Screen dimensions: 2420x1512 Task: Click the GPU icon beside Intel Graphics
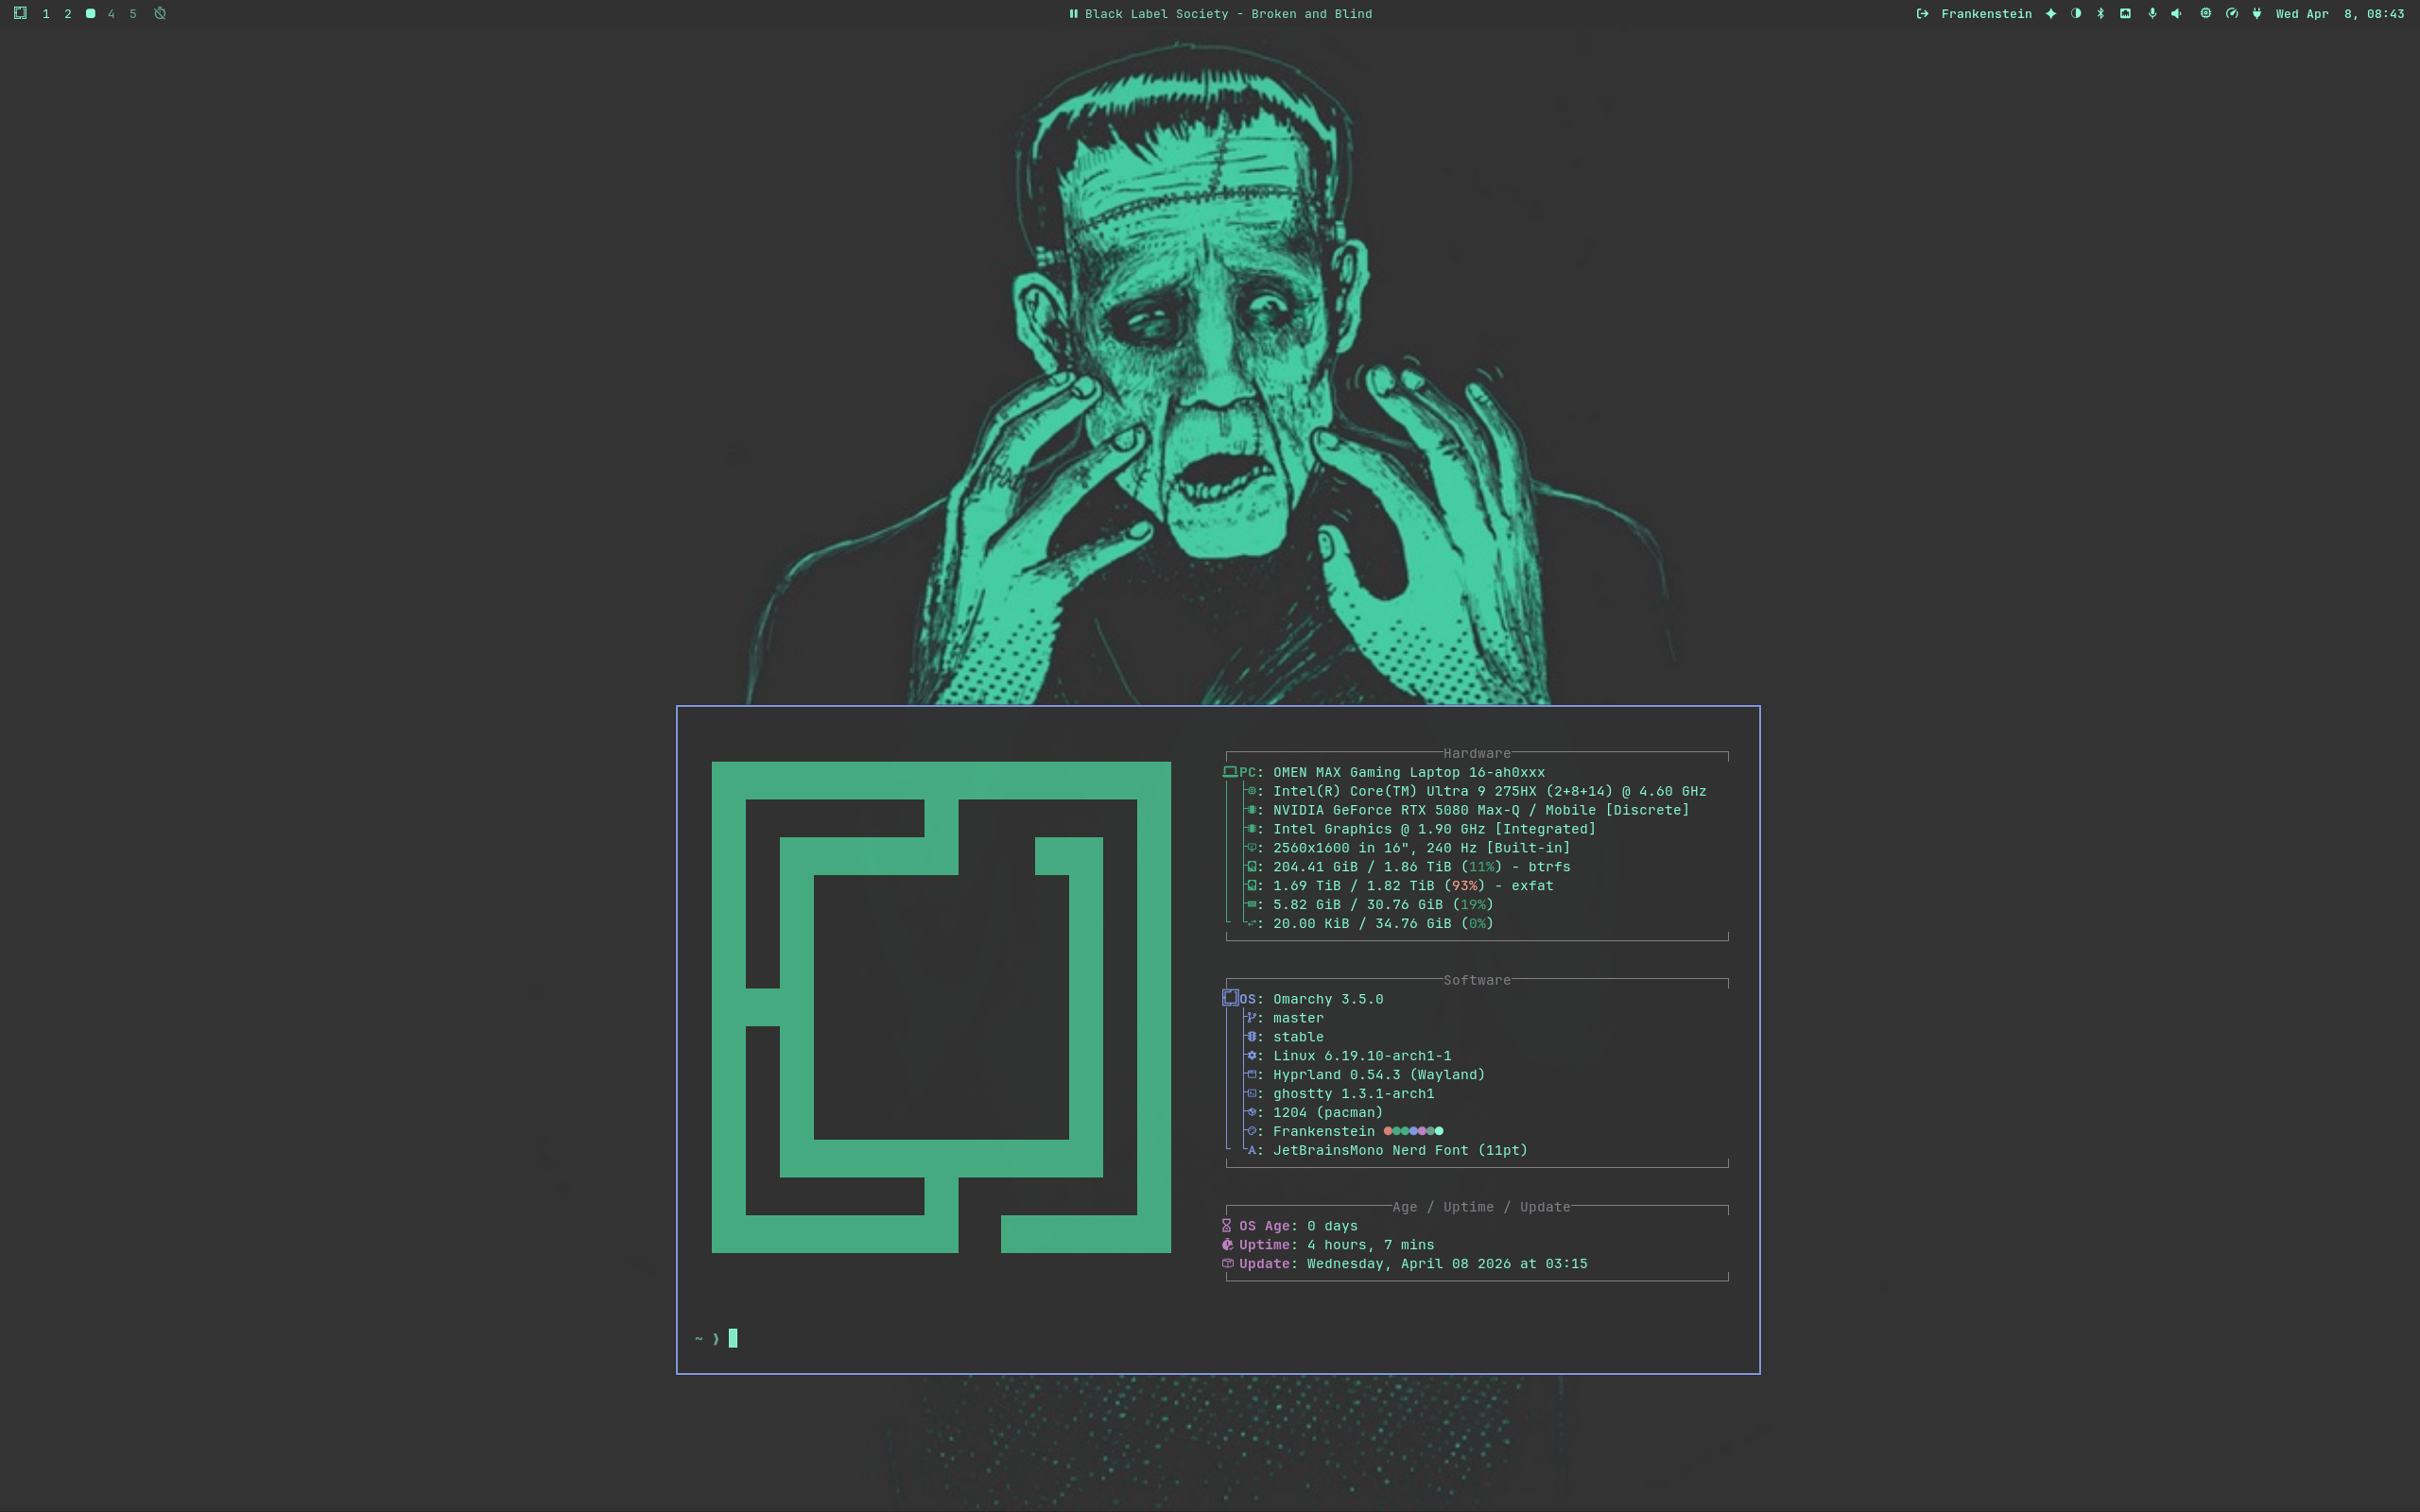pos(1251,829)
